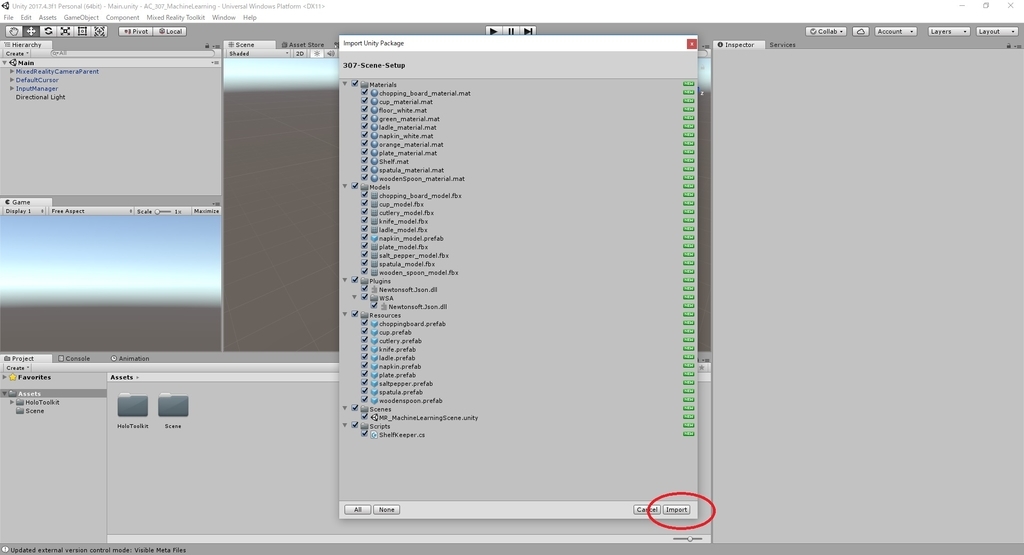Screen dimensions: 1024x555
Task: Open the Shaded draw mode dropdown
Action: (x=258, y=54)
